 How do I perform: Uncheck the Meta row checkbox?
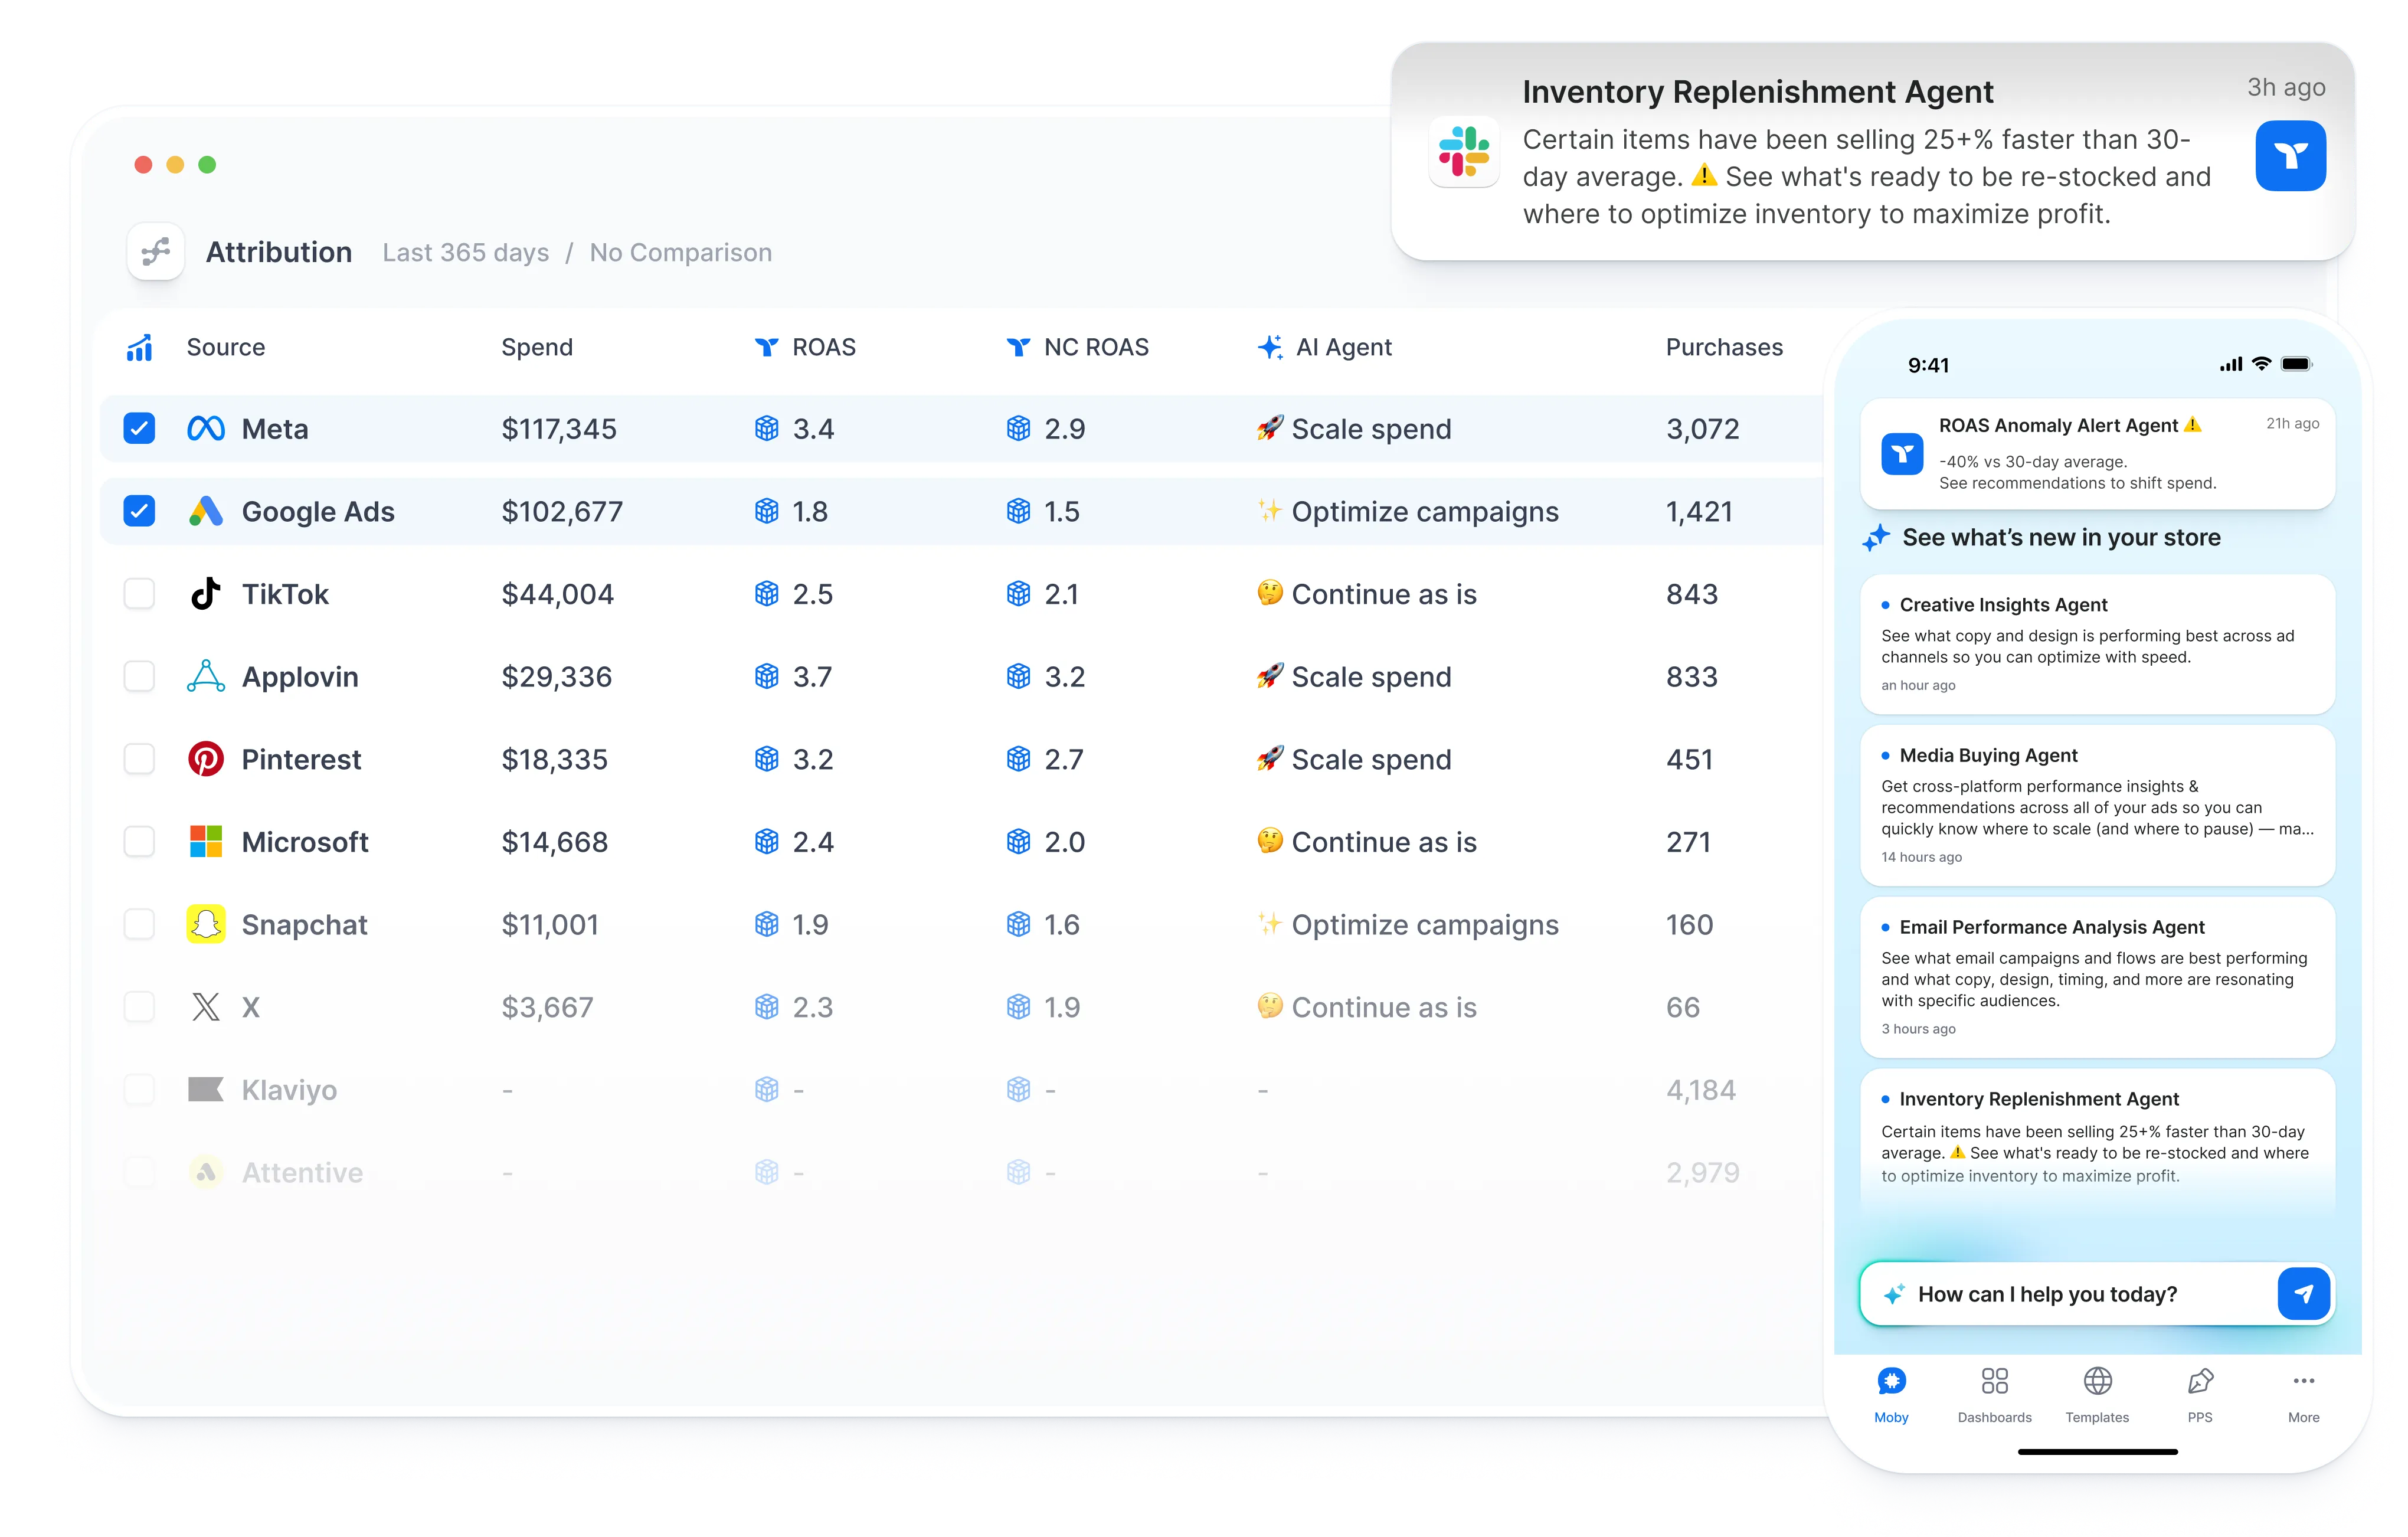tap(138, 428)
